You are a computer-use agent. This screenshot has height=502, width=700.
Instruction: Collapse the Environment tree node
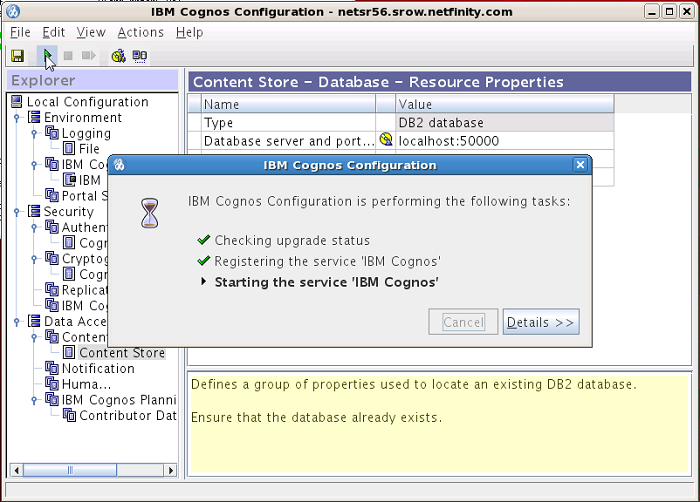pos(17,118)
